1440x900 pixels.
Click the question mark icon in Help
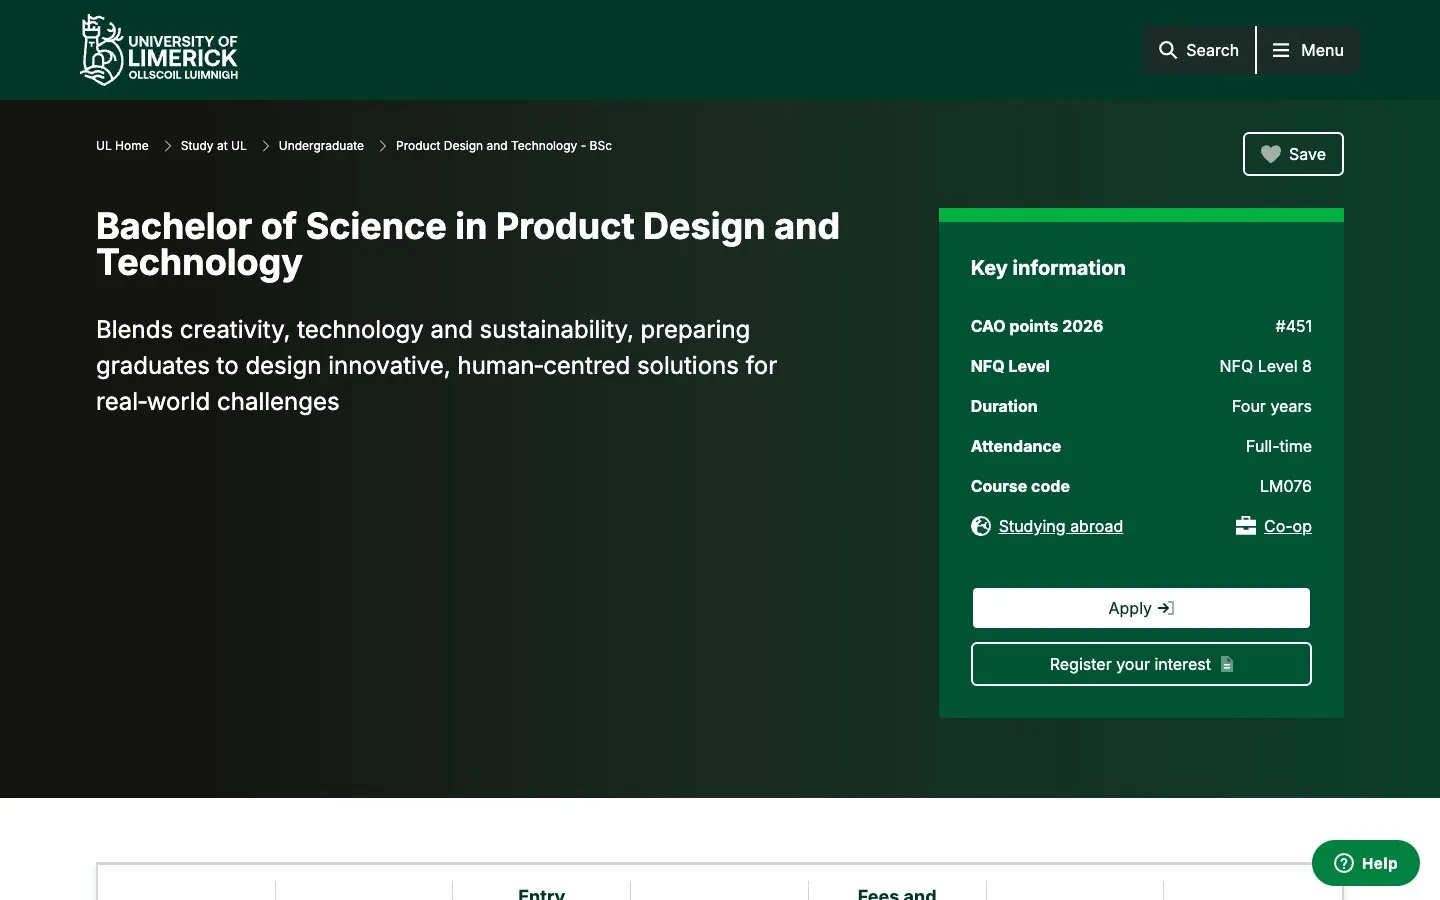tap(1344, 863)
